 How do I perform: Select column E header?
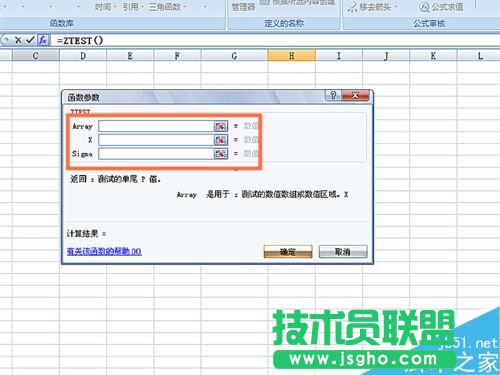pos(130,56)
